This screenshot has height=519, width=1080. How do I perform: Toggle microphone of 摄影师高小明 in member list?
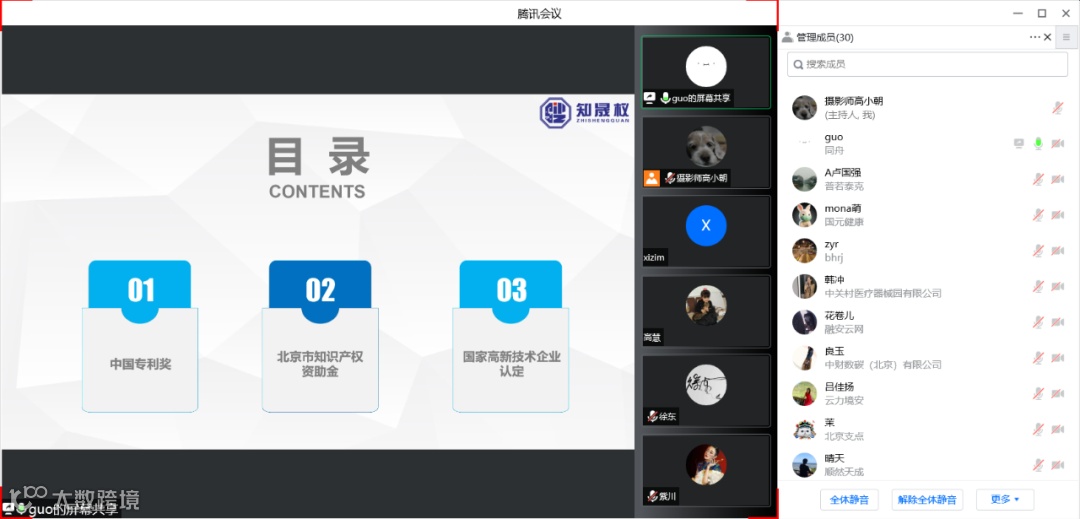[1058, 108]
